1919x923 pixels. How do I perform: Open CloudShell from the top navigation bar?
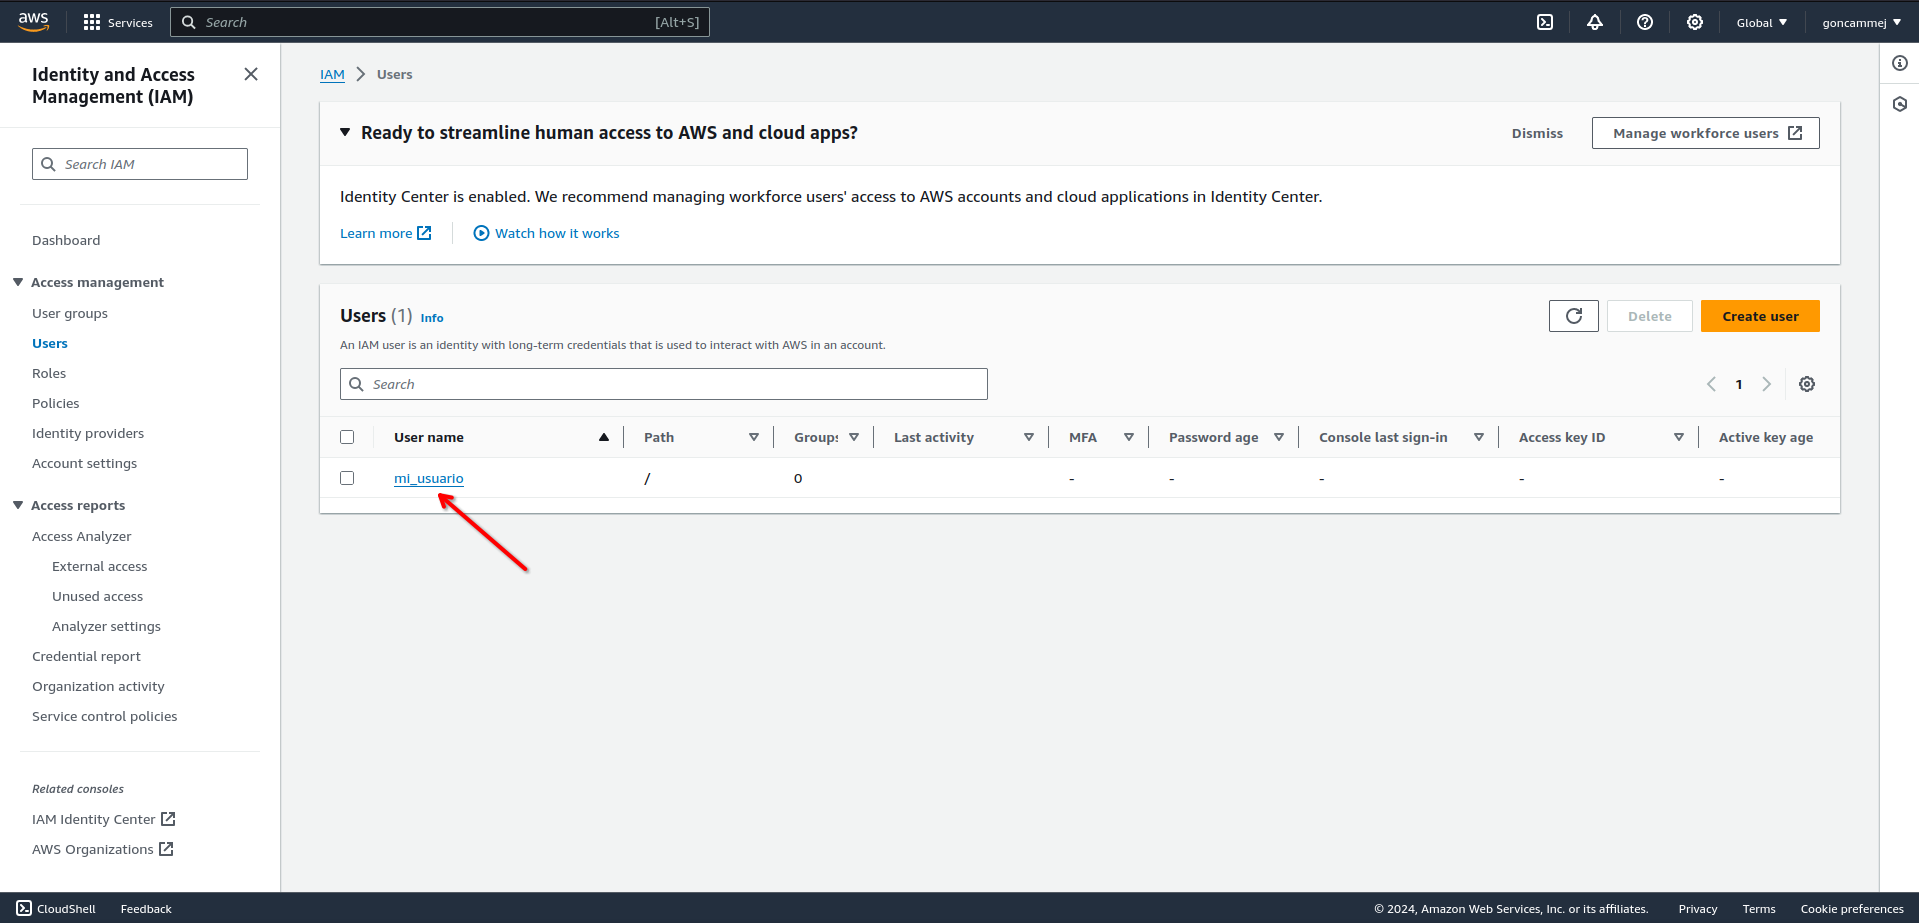click(x=1545, y=22)
